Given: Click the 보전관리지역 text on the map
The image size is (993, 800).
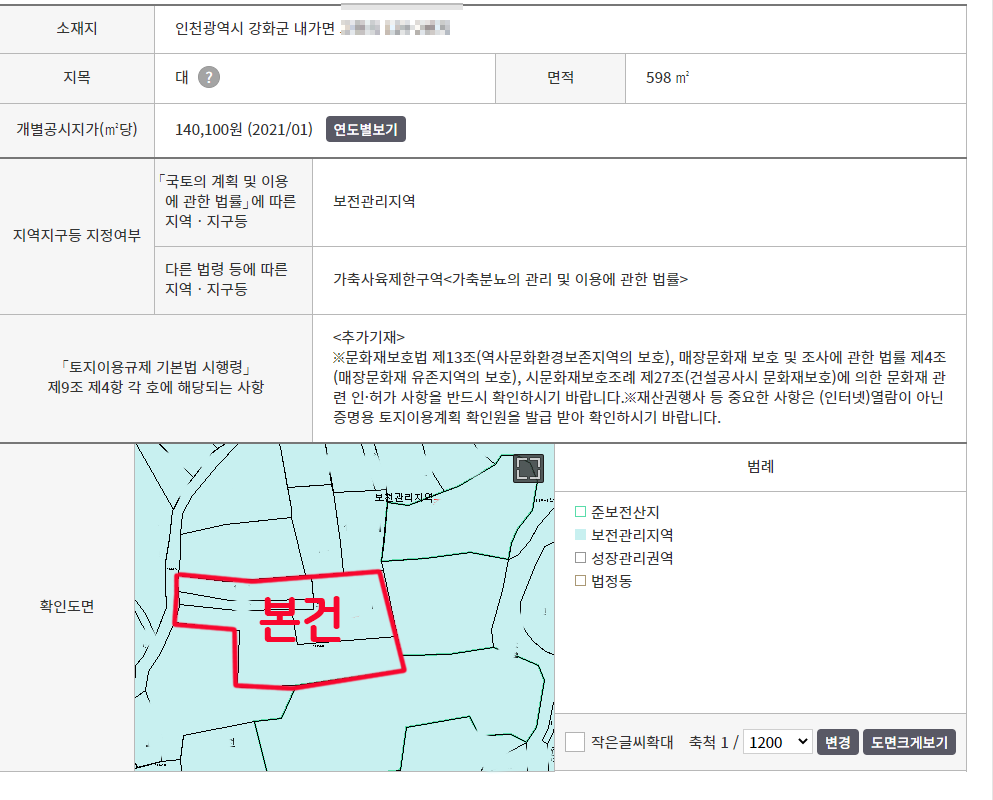Looking at the screenshot, I should 407,497.
